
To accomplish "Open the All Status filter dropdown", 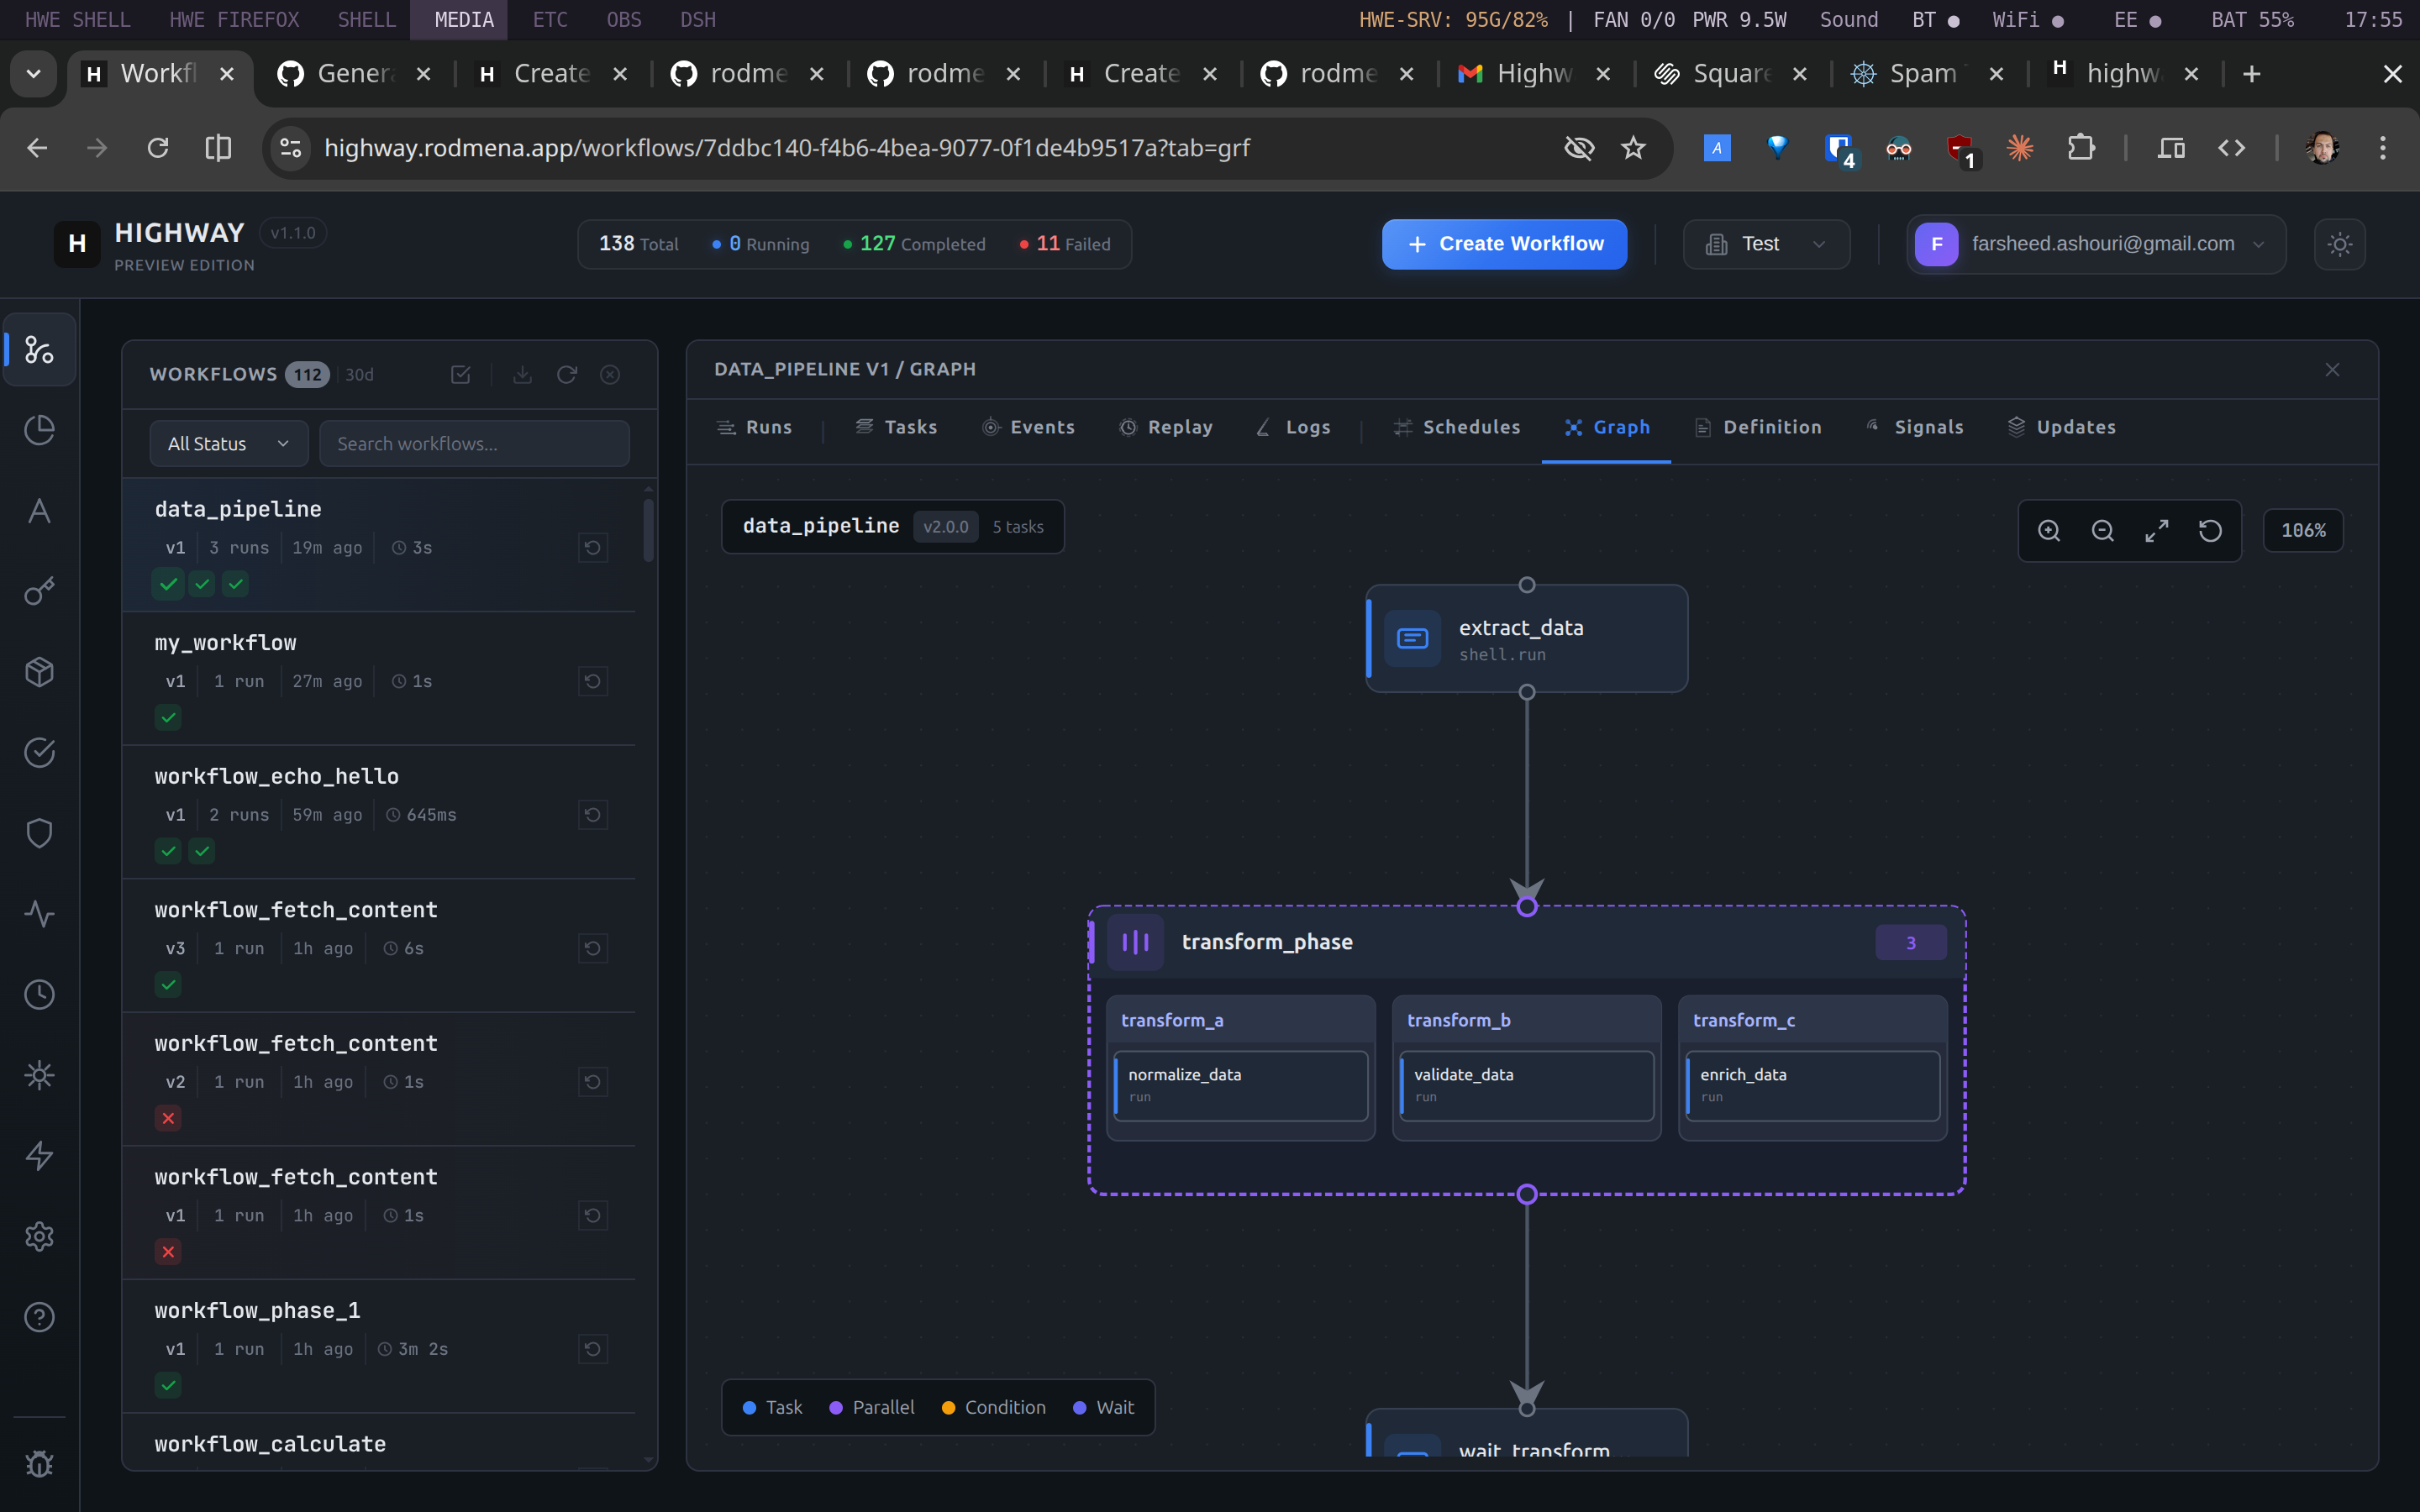I will (229, 443).
